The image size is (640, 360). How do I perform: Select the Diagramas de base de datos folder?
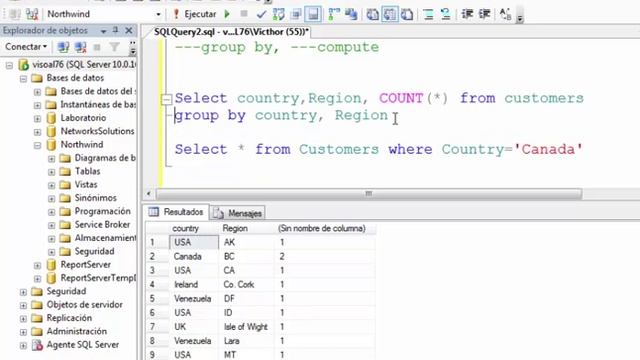(x=105, y=158)
